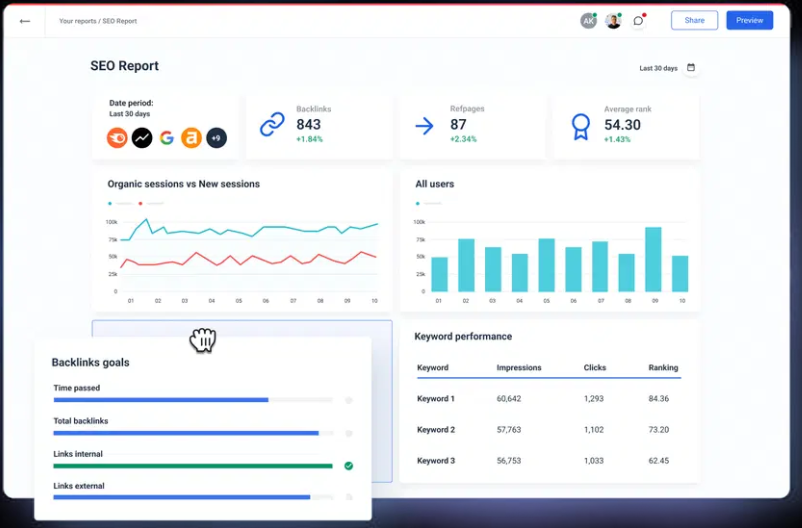Image resolution: width=802 pixels, height=528 pixels.
Task: Click the blue Preview button
Action: coord(749,20)
